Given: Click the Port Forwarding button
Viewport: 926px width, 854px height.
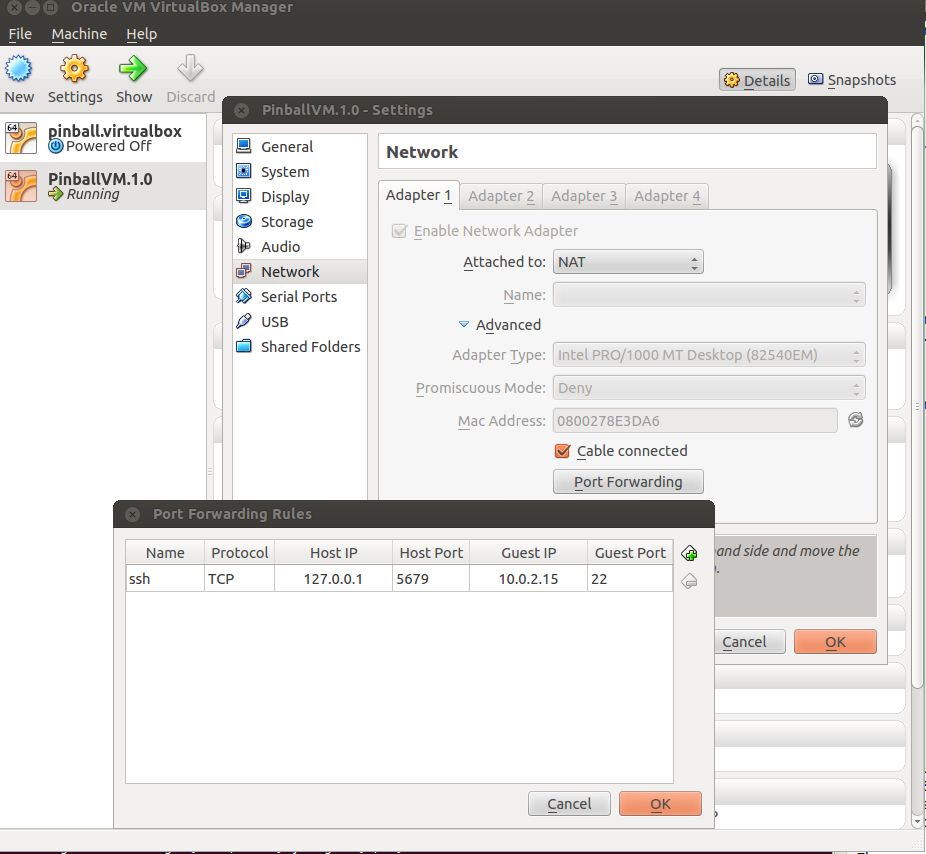Looking at the screenshot, I should click(628, 482).
